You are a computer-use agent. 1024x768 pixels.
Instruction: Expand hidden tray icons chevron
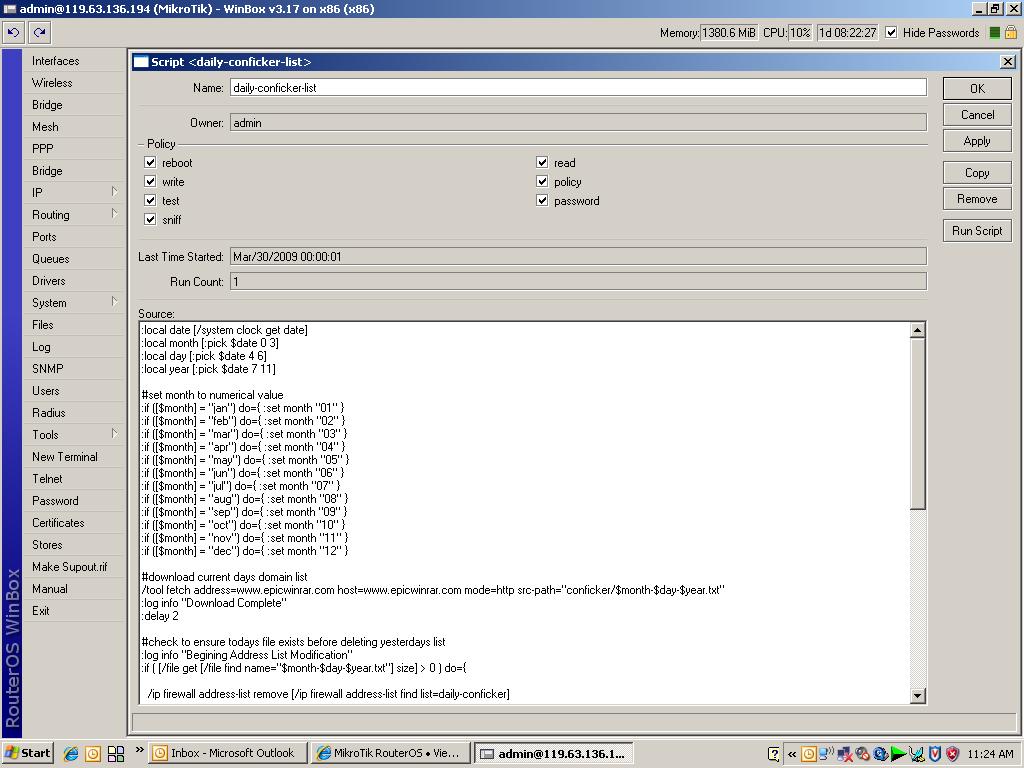792,754
